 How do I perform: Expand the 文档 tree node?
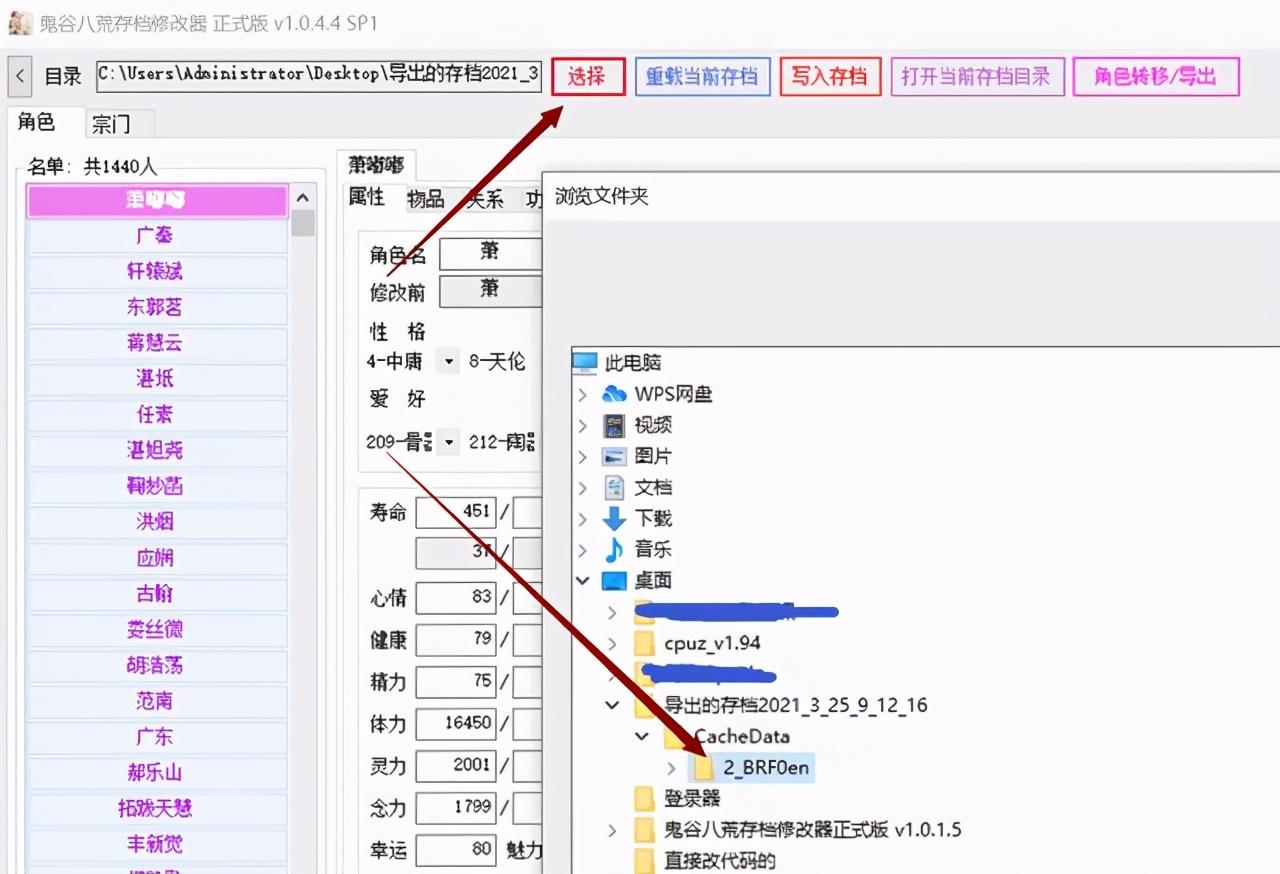[x=583, y=487]
